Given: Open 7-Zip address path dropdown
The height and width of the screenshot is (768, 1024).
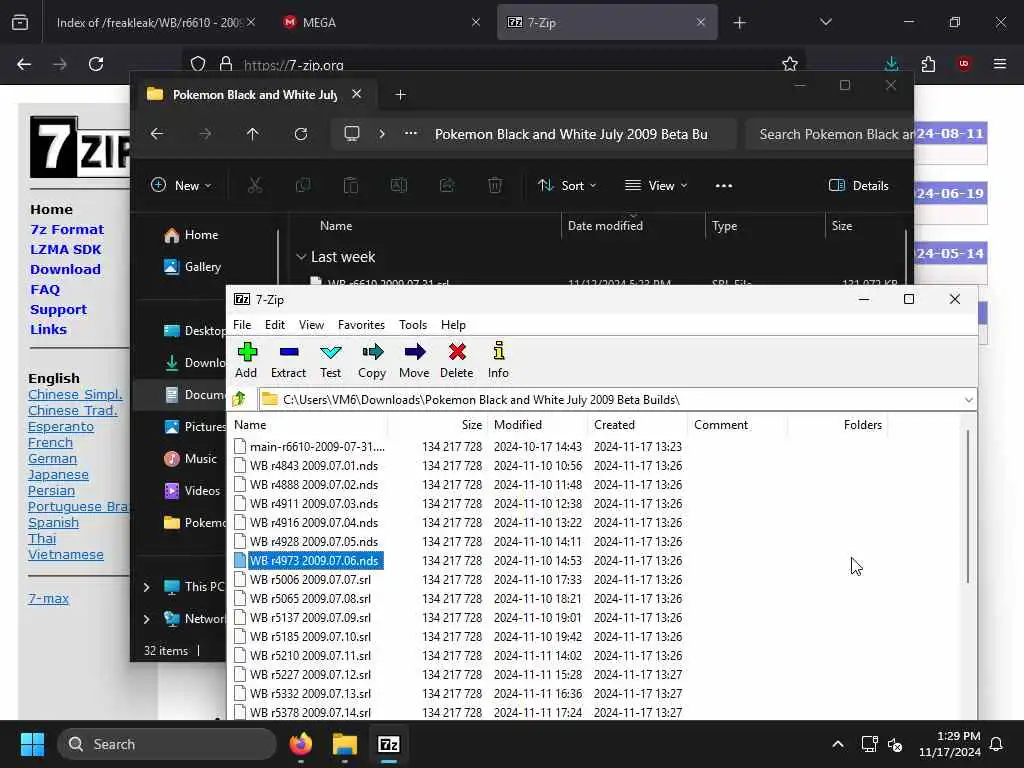Looking at the screenshot, I should click(968, 400).
